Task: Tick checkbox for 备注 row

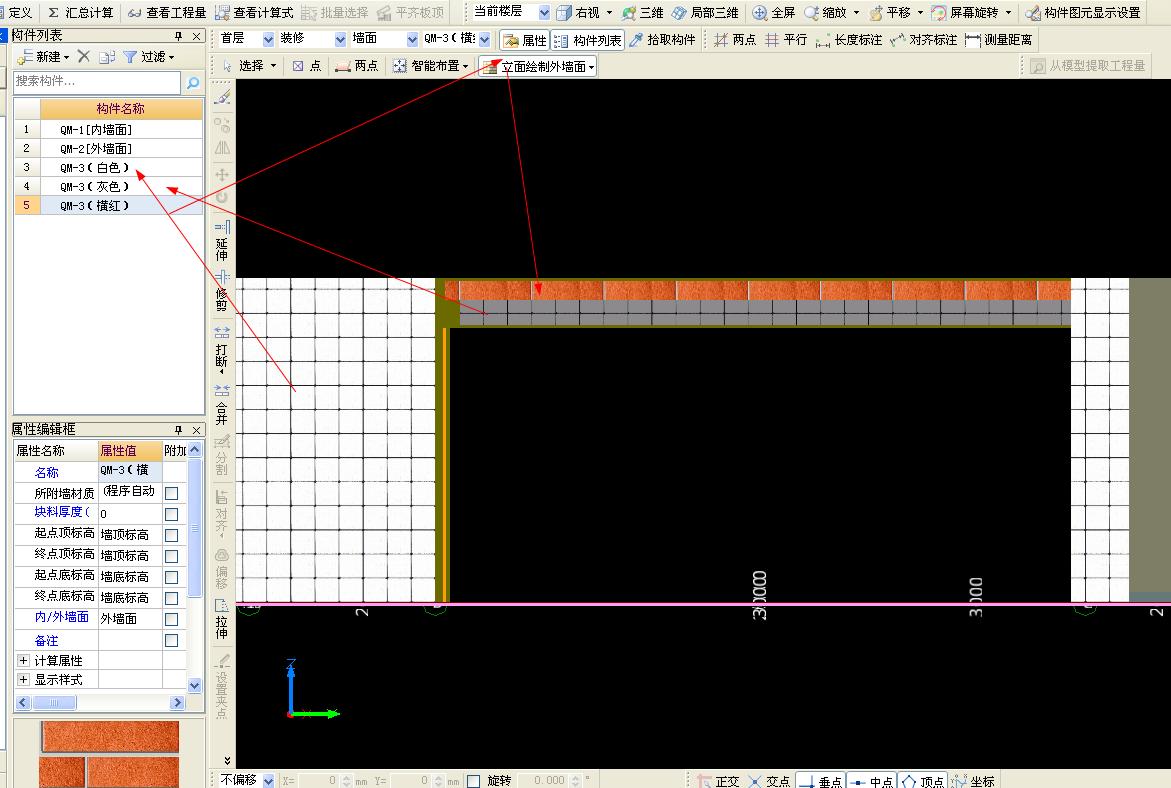Action: point(171,640)
